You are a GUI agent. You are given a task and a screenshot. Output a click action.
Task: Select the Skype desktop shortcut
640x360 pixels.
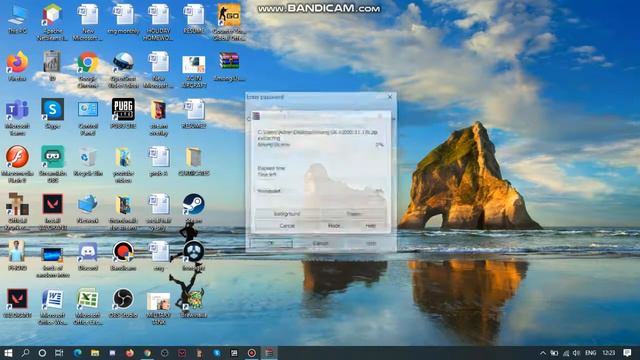point(52,113)
